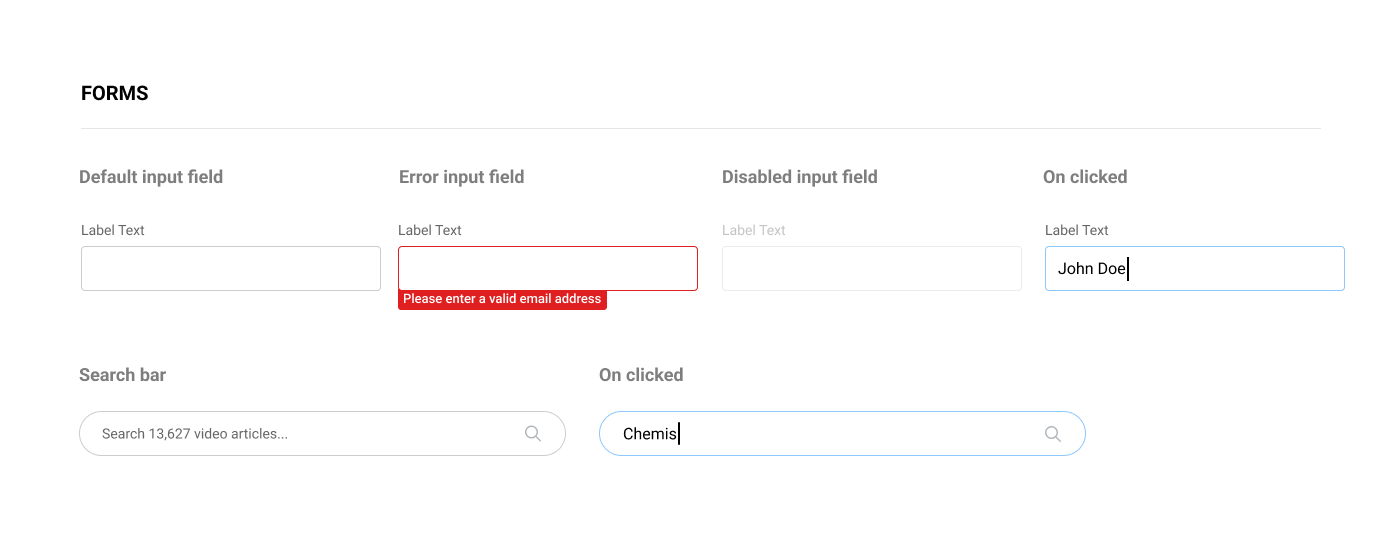1400x543 pixels.
Task: Select the FORMS page heading
Action: (115, 93)
